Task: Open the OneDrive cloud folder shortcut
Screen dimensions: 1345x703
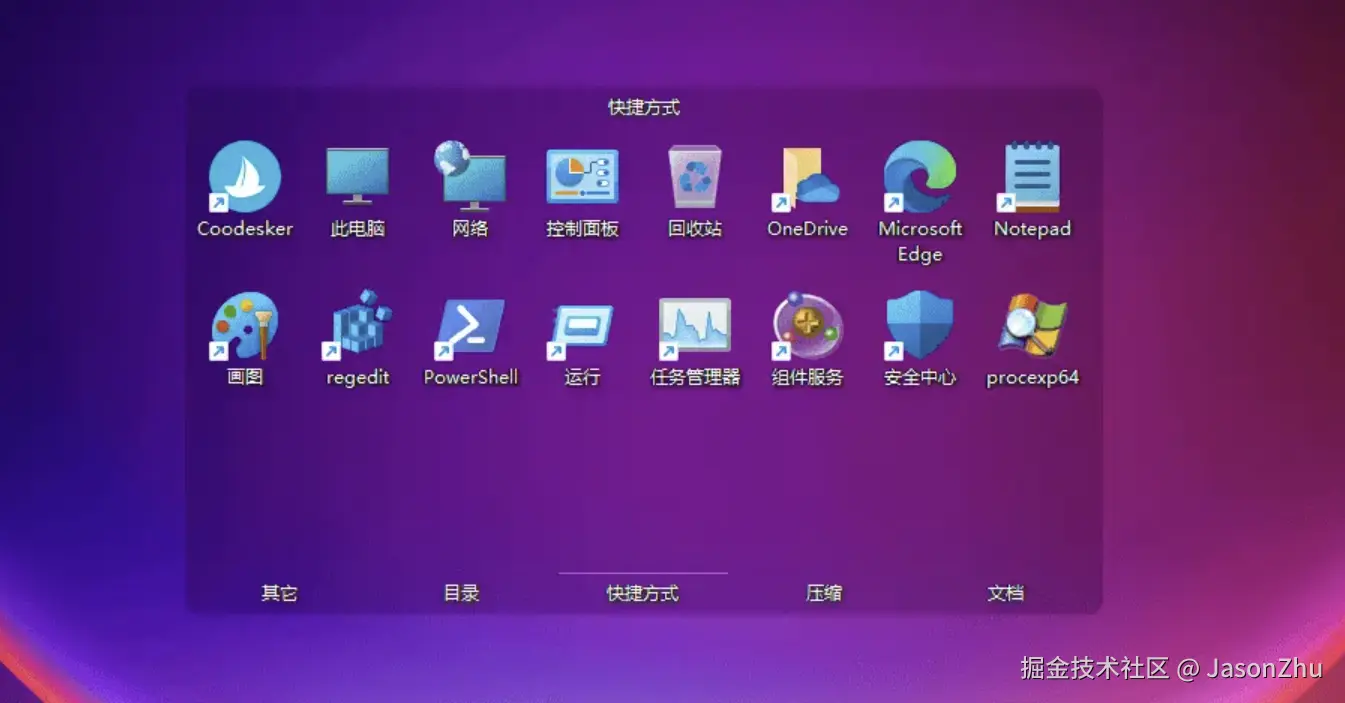Action: coord(807,179)
